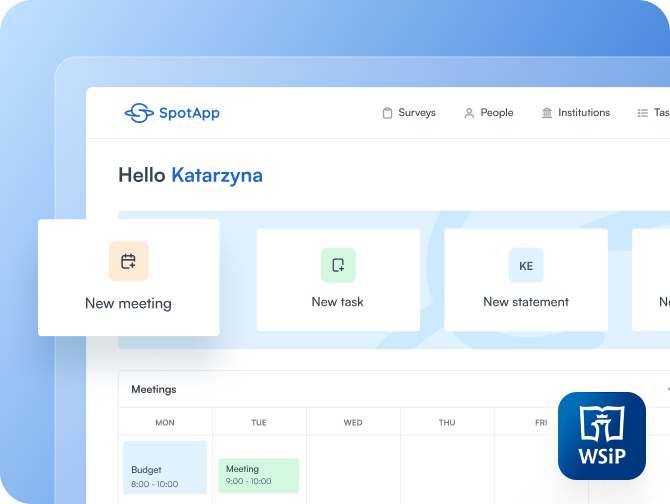
Task: Click the Surveys clipboard icon
Action: coord(387,113)
